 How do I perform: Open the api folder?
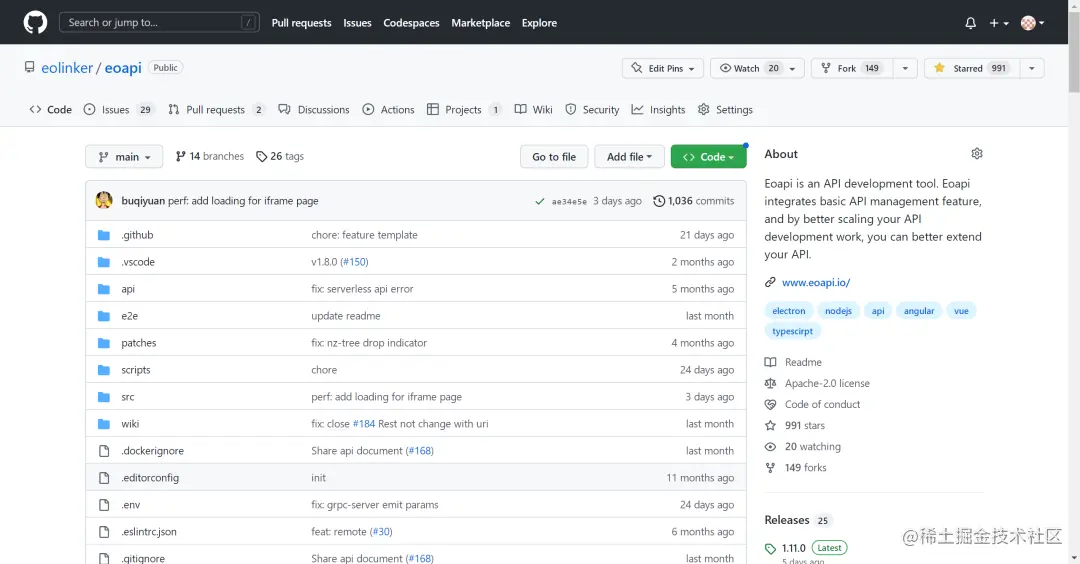pos(128,289)
